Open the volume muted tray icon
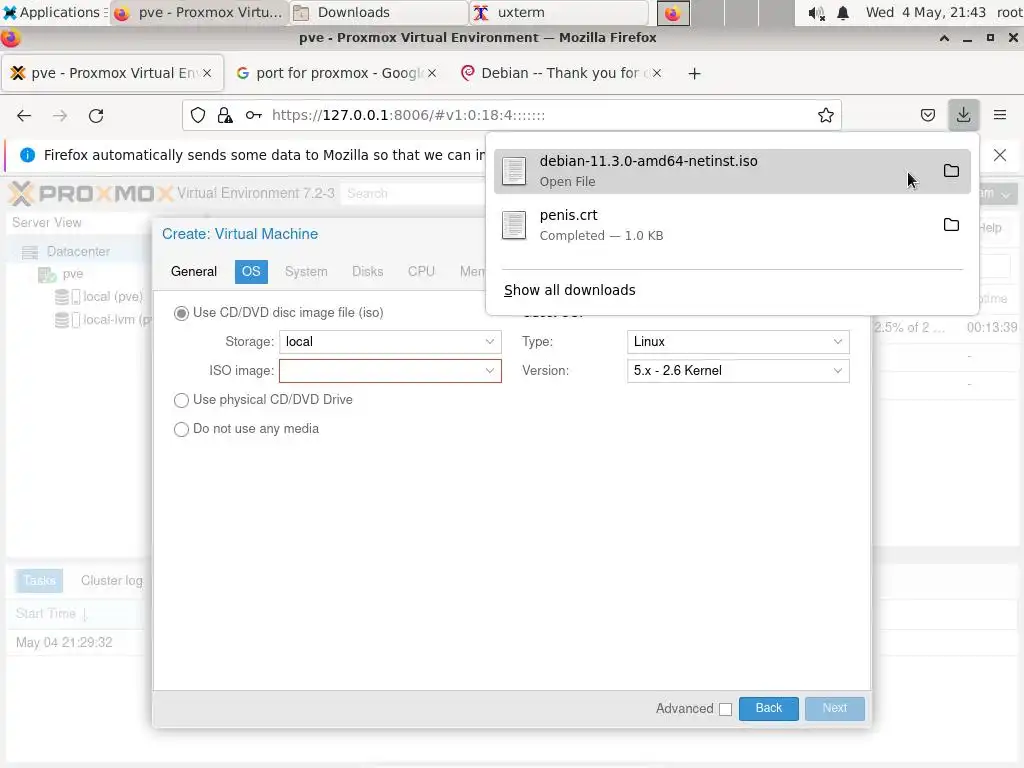Image resolution: width=1024 pixels, height=768 pixels. (816, 13)
